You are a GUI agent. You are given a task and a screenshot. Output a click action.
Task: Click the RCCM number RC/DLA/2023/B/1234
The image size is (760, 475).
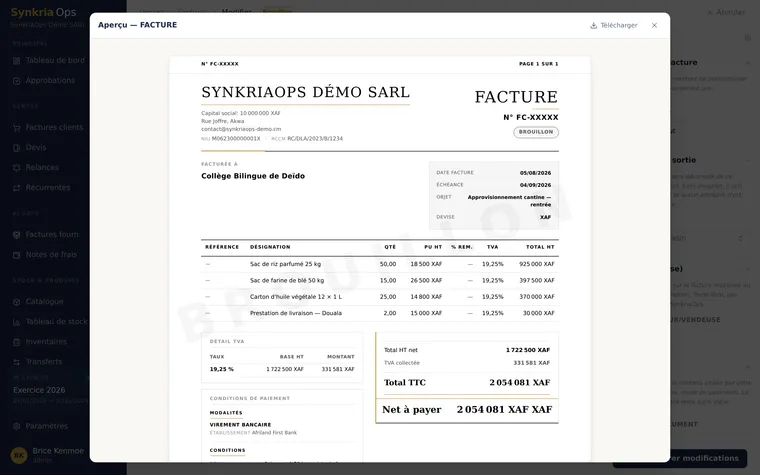[x=315, y=139]
